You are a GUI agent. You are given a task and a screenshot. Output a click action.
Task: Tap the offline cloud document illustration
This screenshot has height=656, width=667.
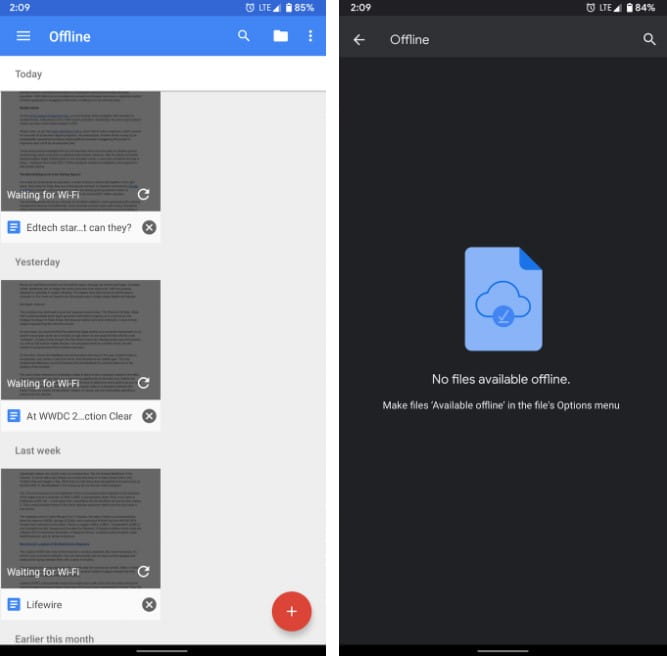pos(503,299)
